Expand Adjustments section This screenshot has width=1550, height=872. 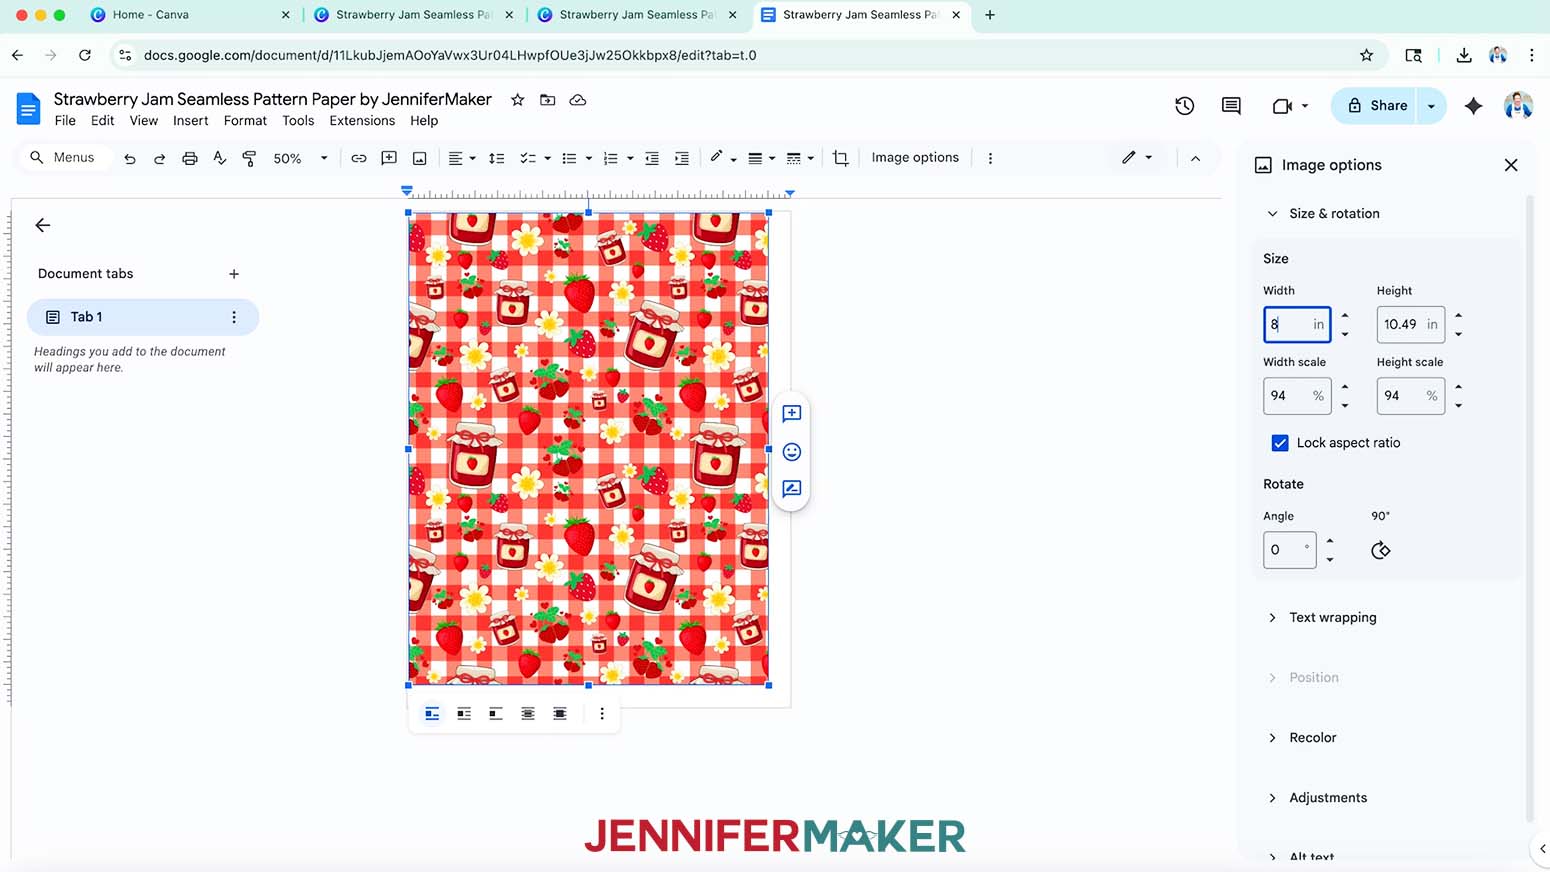pyautogui.click(x=1272, y=798)
